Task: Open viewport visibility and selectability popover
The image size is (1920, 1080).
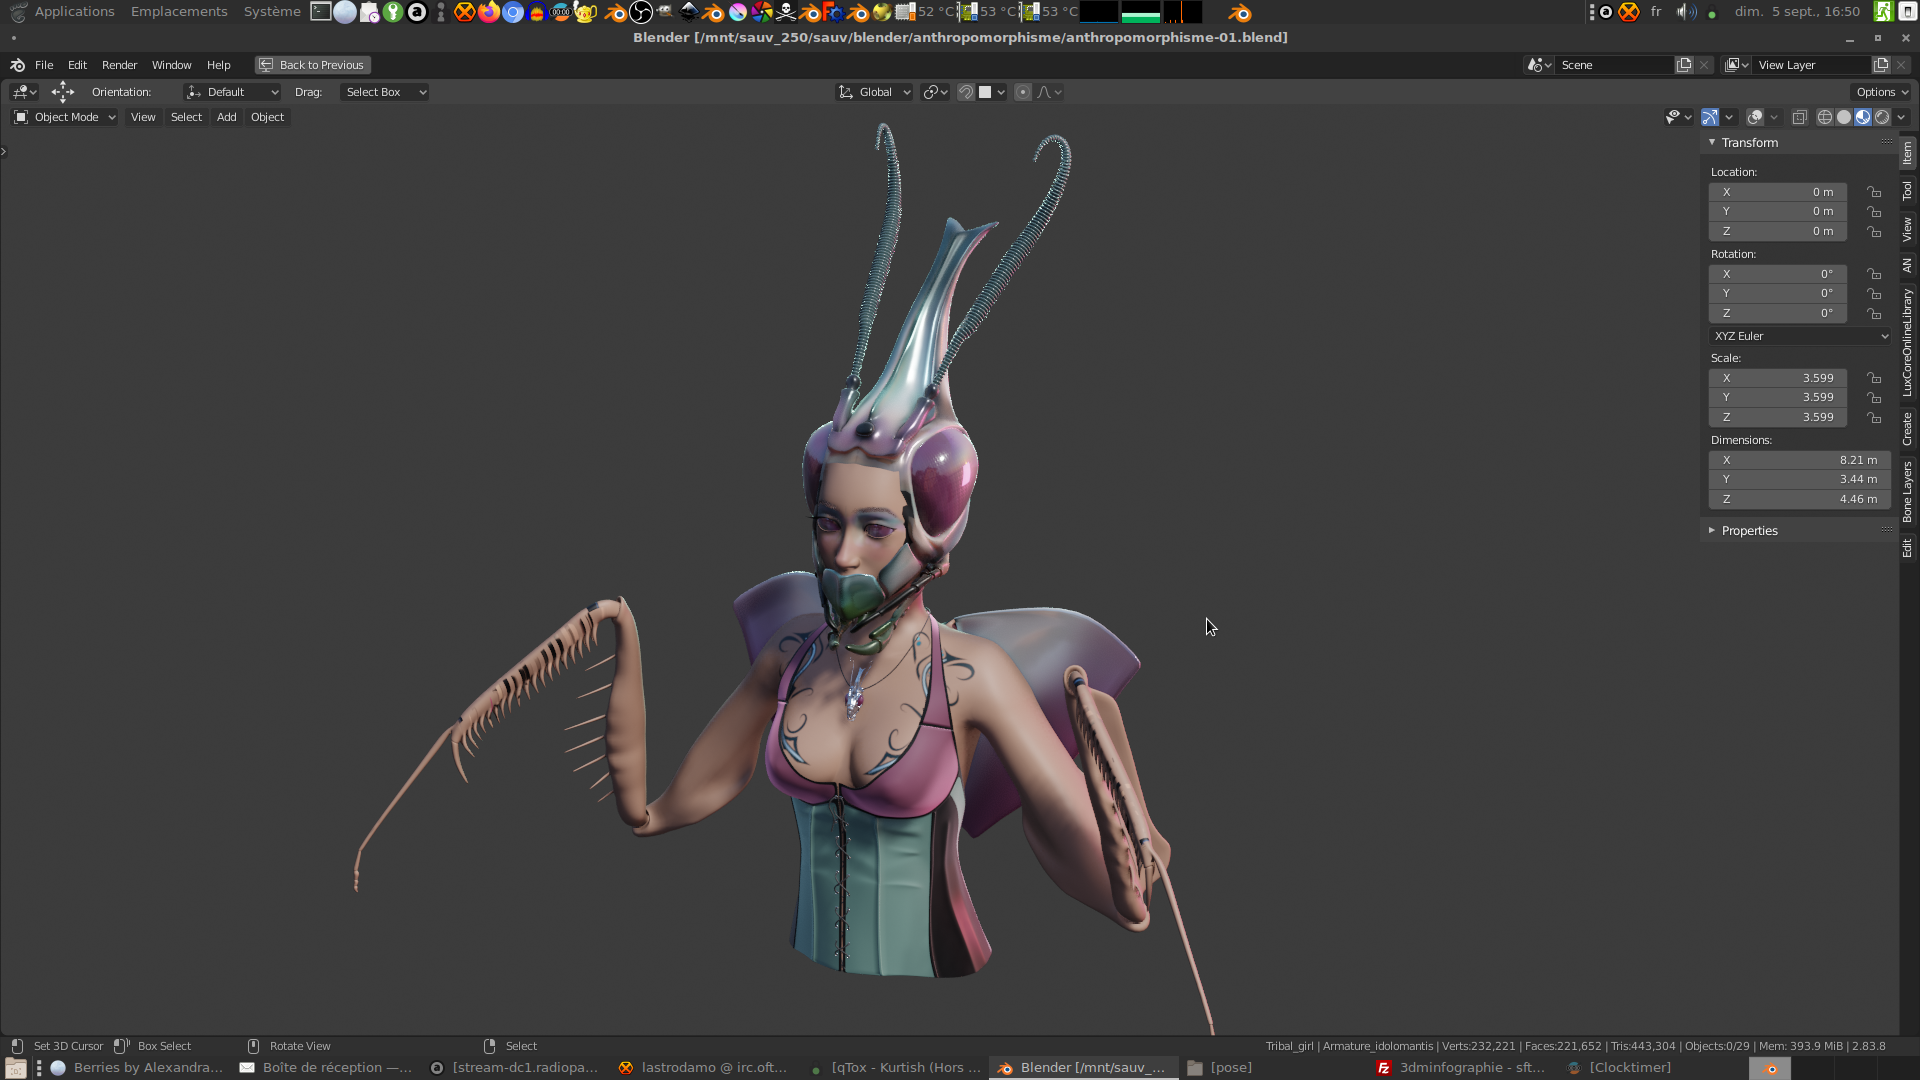Action: pos(1678,117)
